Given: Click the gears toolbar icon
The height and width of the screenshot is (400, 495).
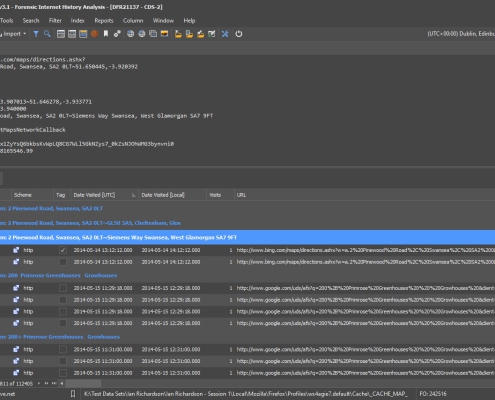Looking at the screenshot, I should 117,34.
